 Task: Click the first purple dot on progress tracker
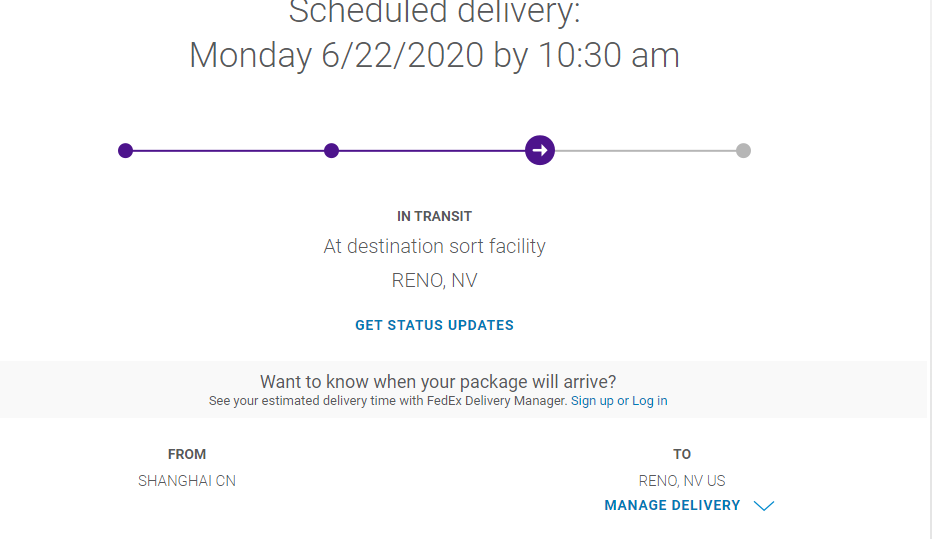125,151
